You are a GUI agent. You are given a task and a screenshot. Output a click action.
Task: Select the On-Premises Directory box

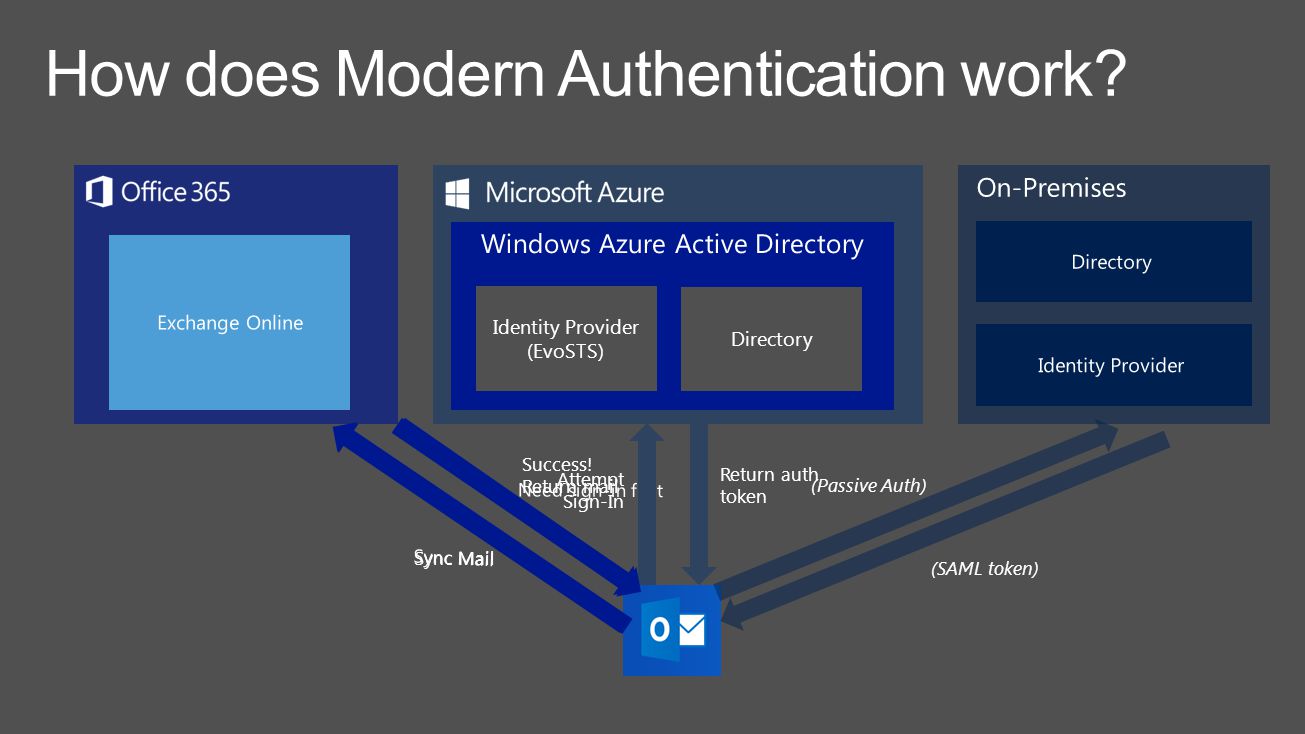click(x=1113, y=262)
